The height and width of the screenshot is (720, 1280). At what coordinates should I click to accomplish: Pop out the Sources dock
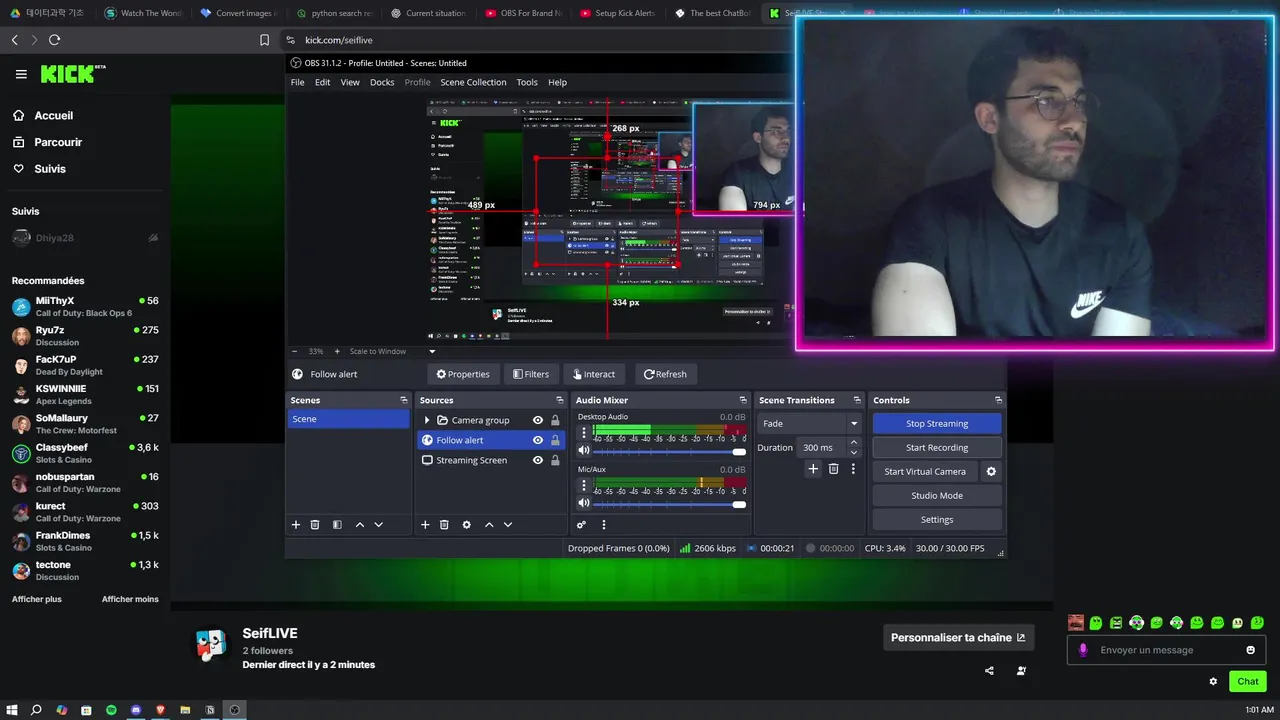(x=560, y=400)
